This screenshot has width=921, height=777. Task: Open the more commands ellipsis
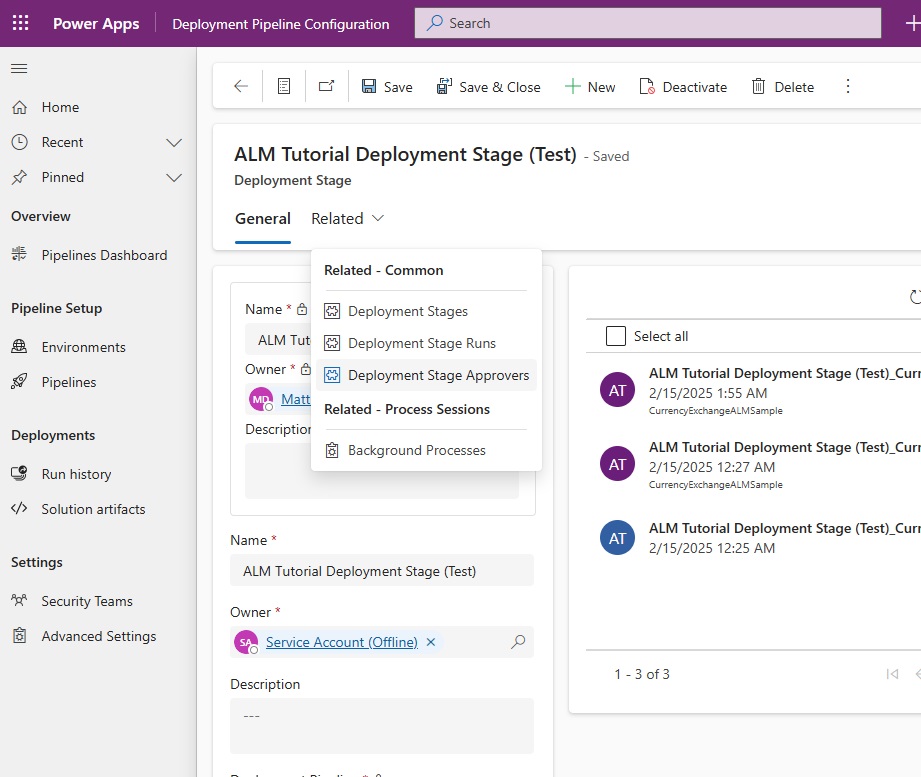pyautogui.click(x=848, y=86)
